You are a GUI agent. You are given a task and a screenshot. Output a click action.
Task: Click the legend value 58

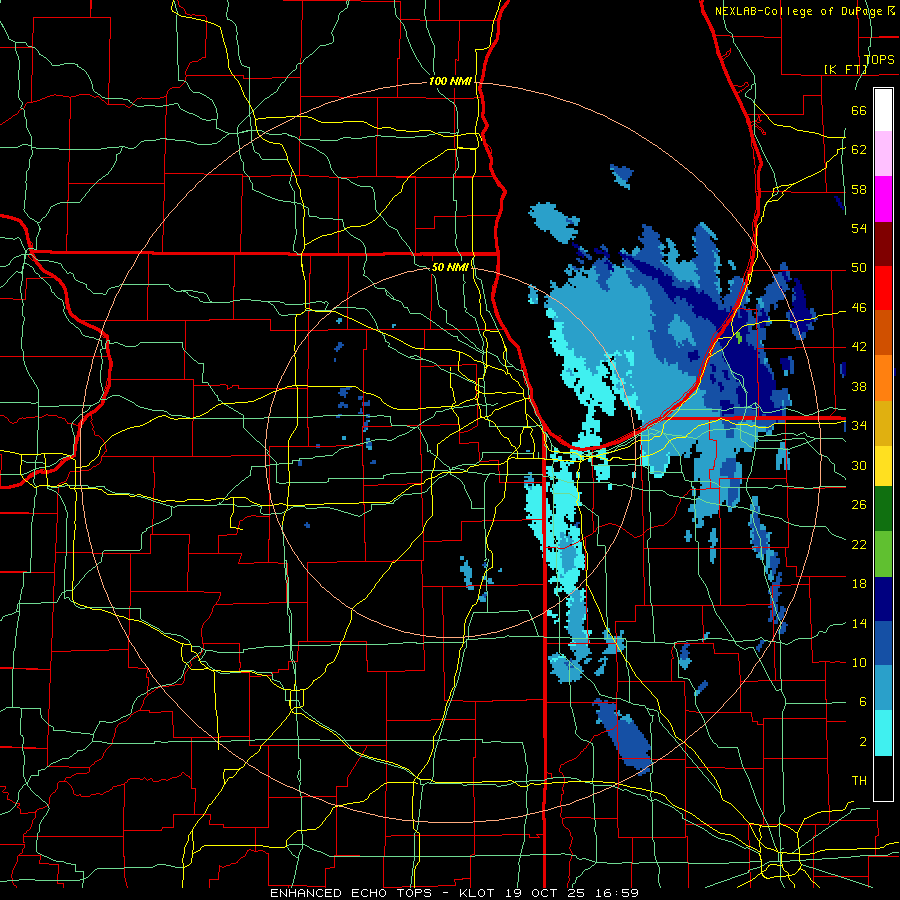click(859, 189)
